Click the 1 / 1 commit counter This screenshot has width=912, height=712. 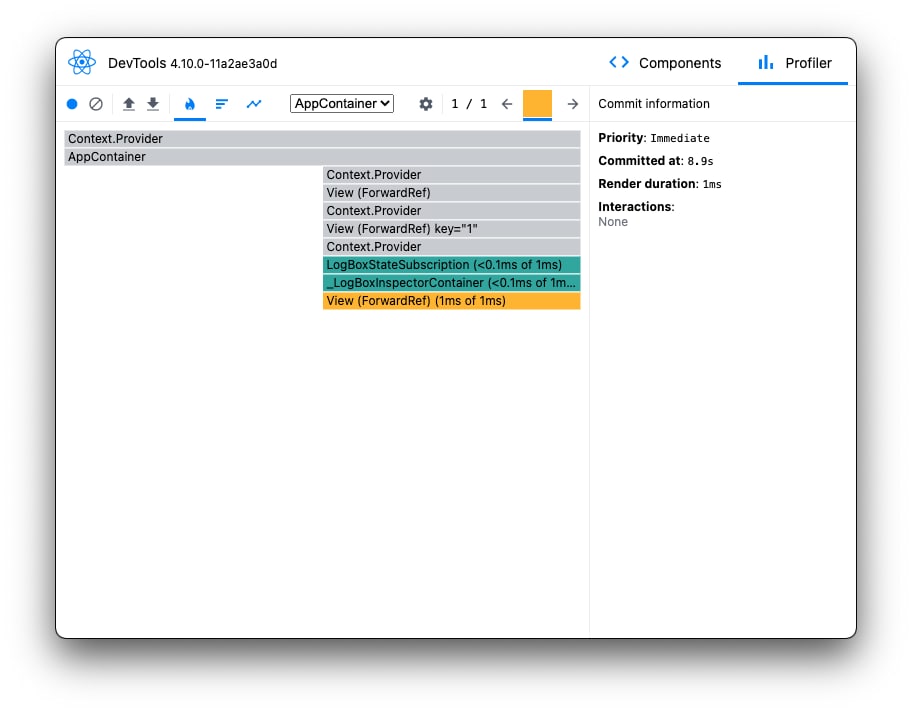(469, 104)
